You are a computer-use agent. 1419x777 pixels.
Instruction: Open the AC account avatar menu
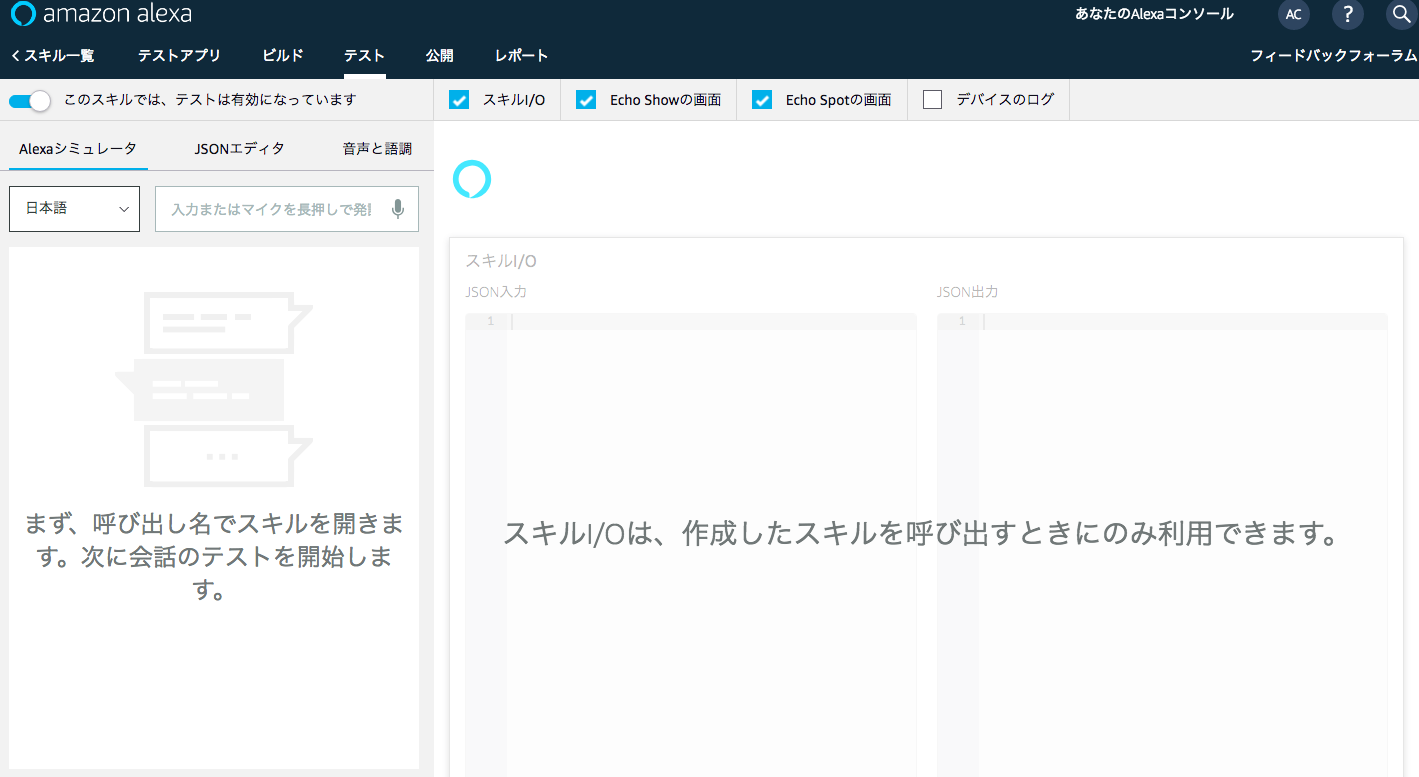tap(1294, 14)
